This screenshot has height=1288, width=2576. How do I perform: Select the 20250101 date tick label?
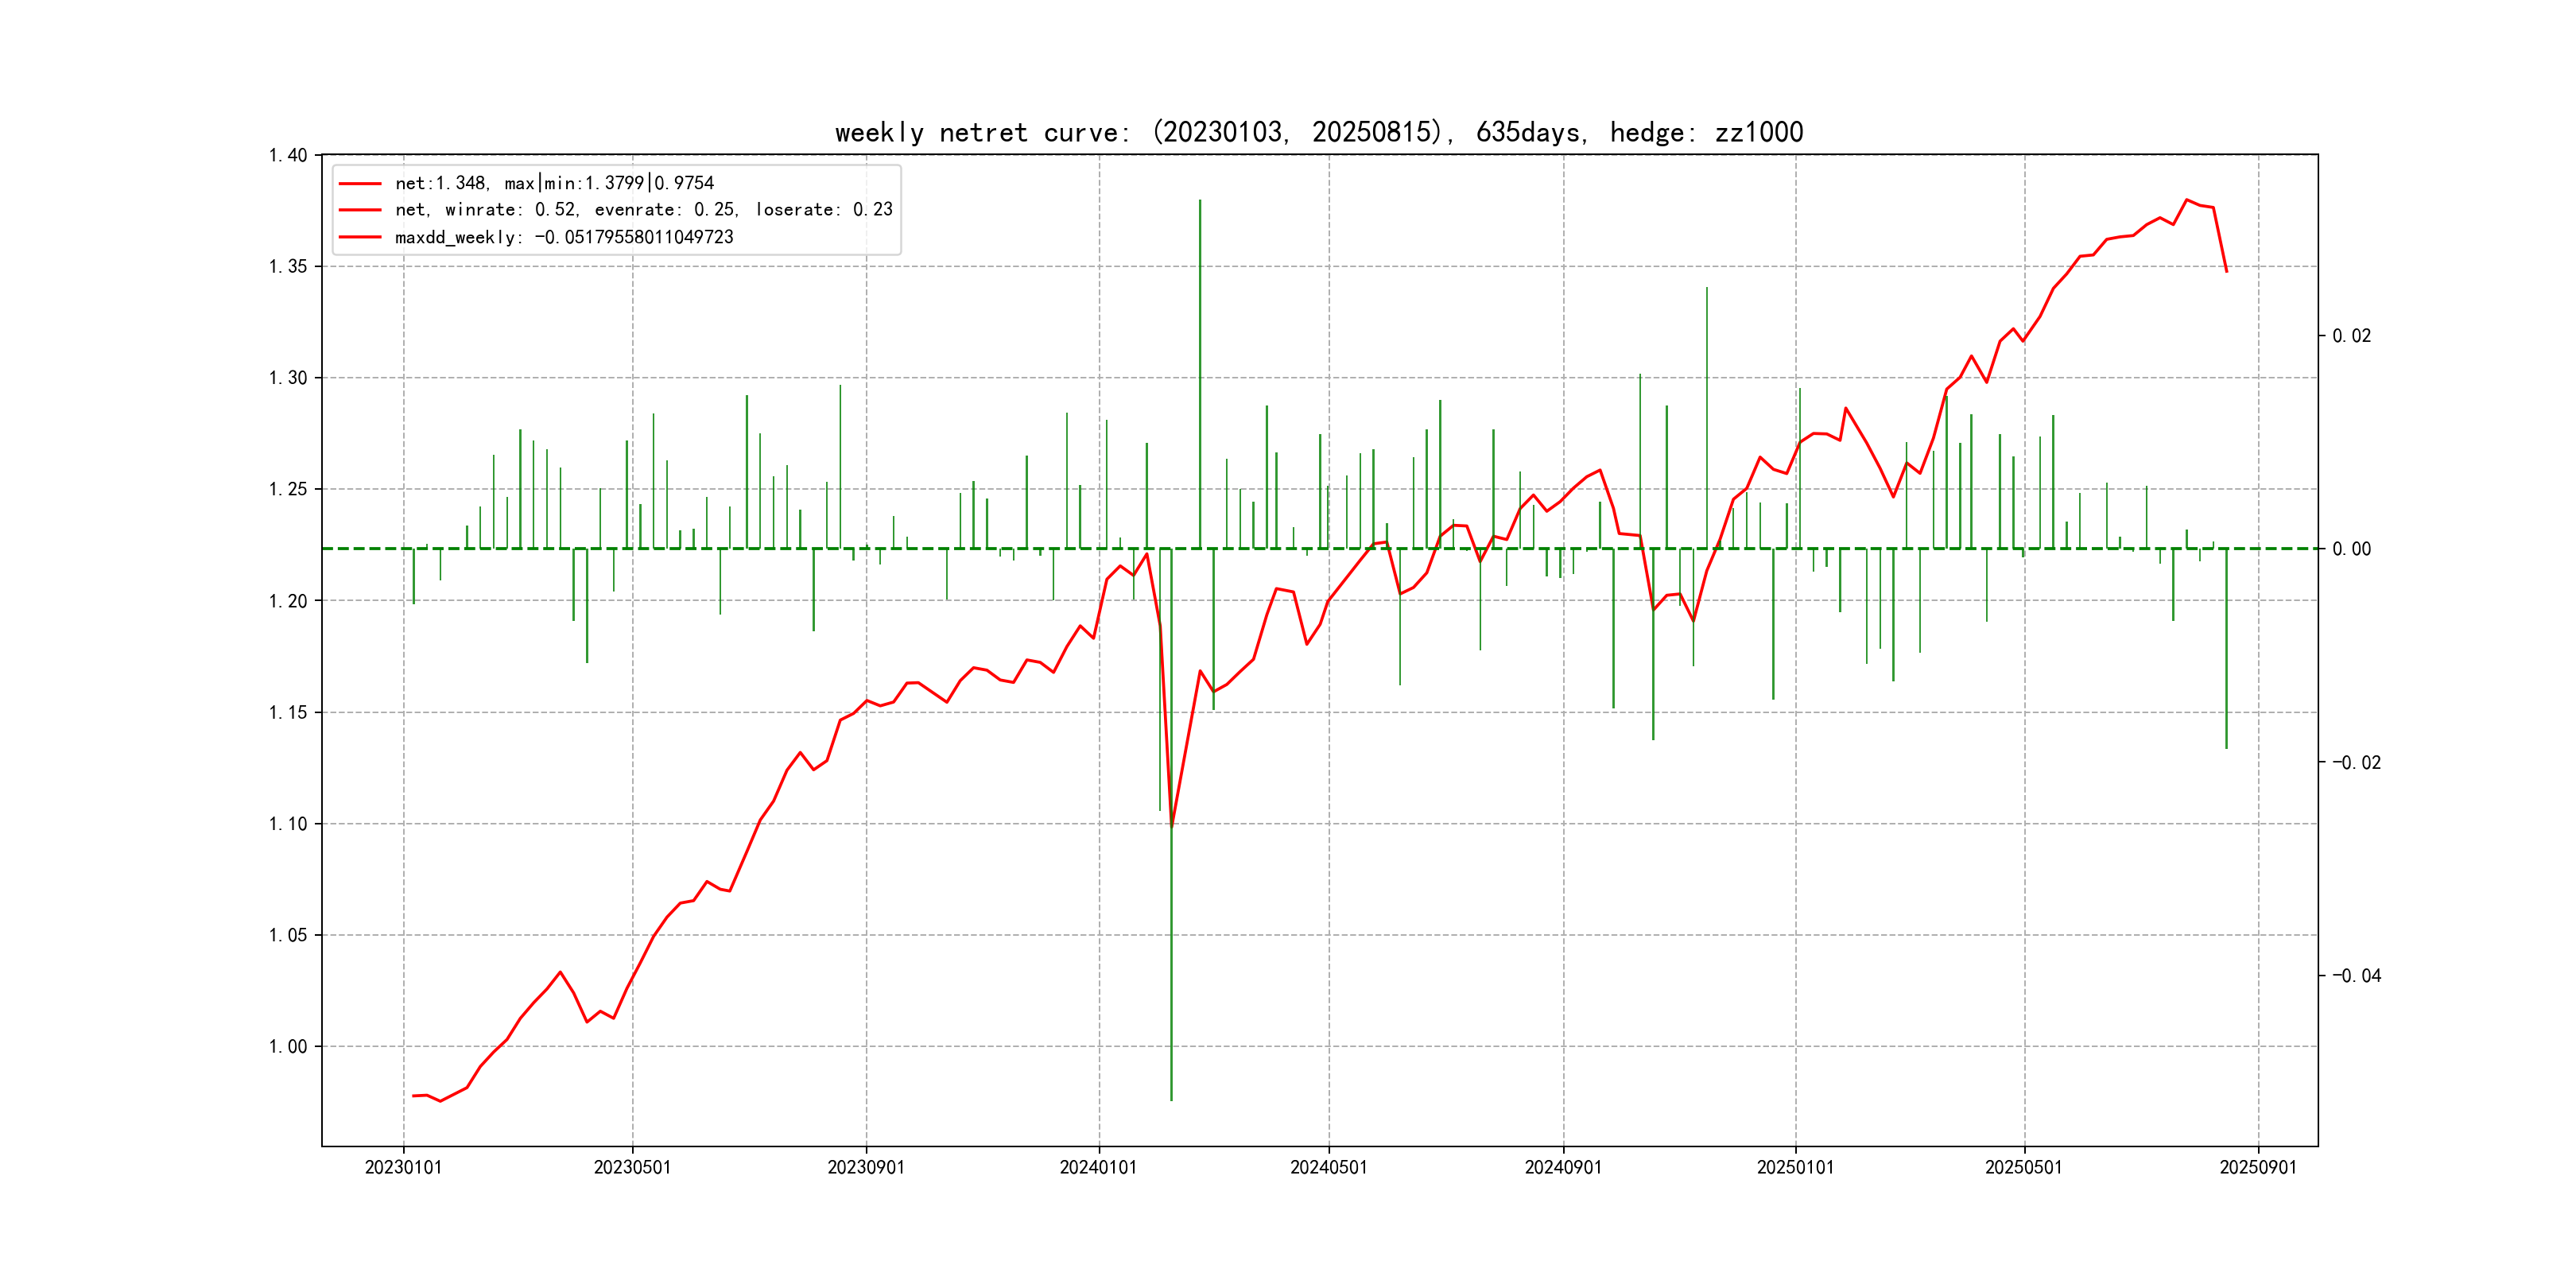pos(1795,1167)
